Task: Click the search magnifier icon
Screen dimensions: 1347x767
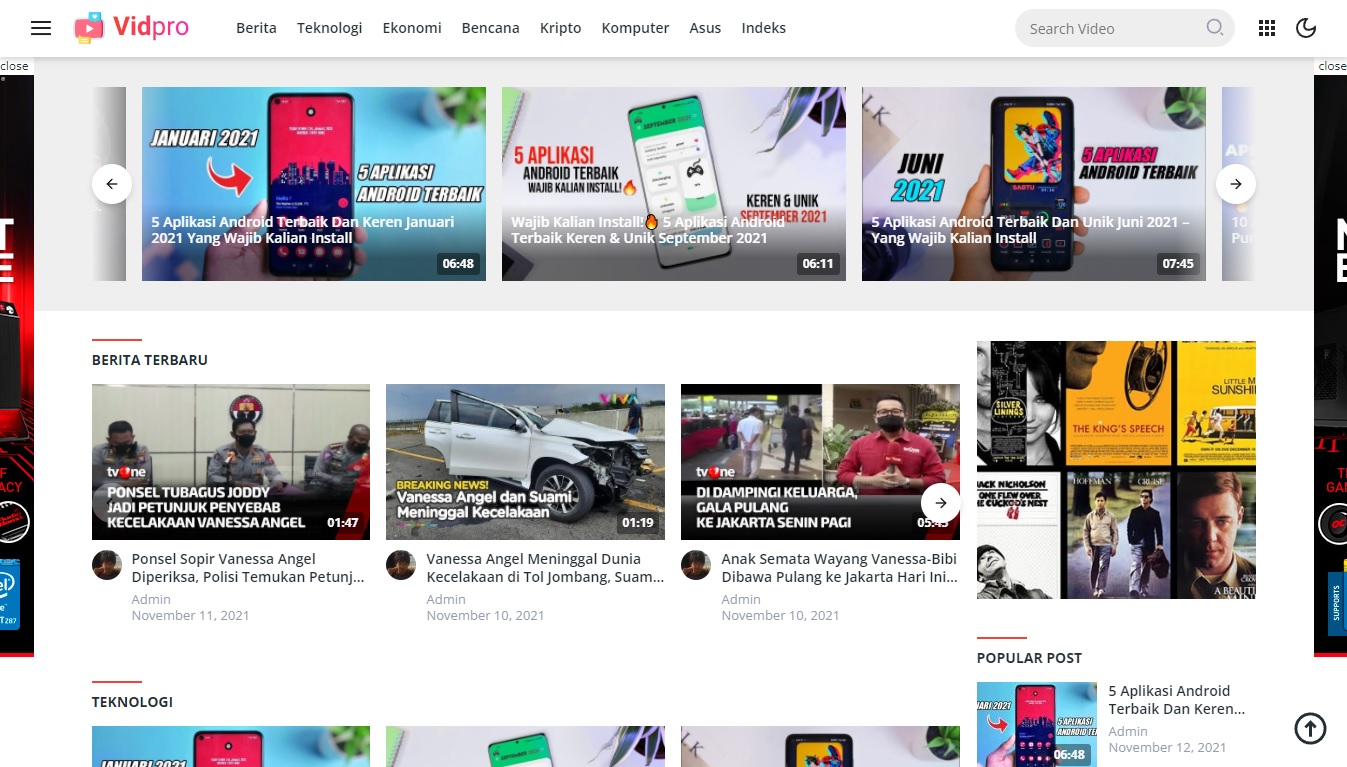Action: coord(1214,28)
